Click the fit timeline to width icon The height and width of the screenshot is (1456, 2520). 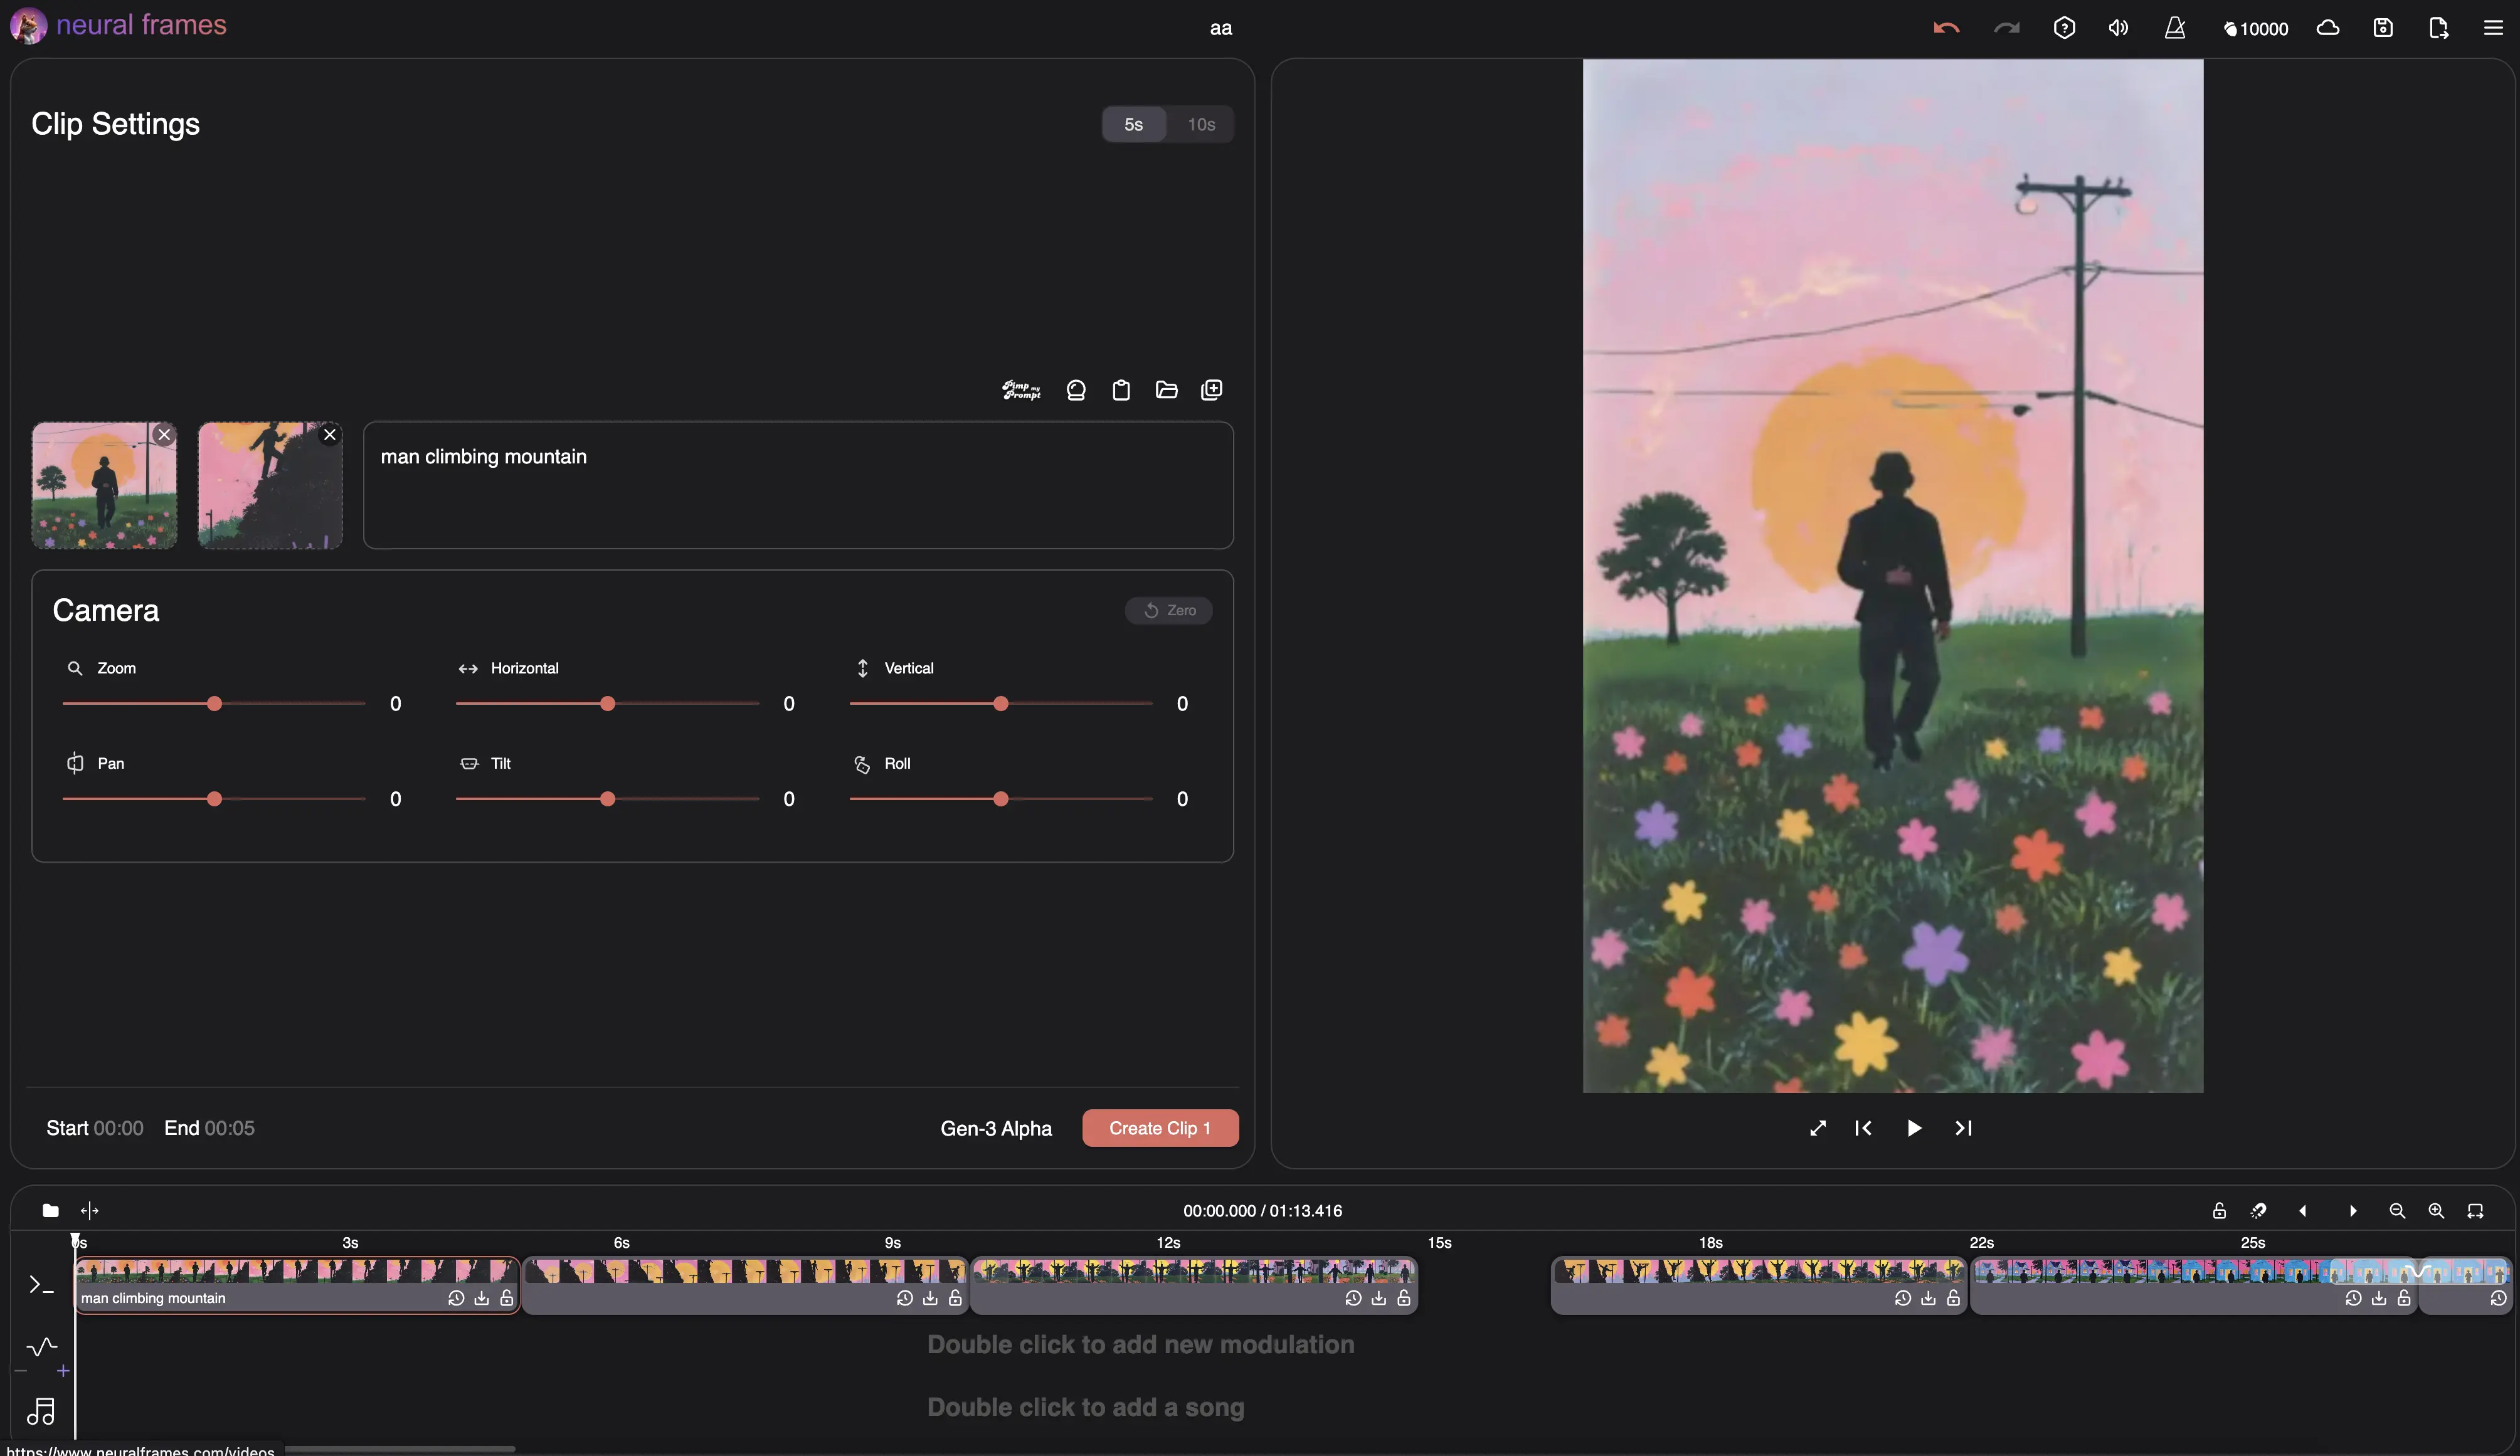tap(2475, 1211)
